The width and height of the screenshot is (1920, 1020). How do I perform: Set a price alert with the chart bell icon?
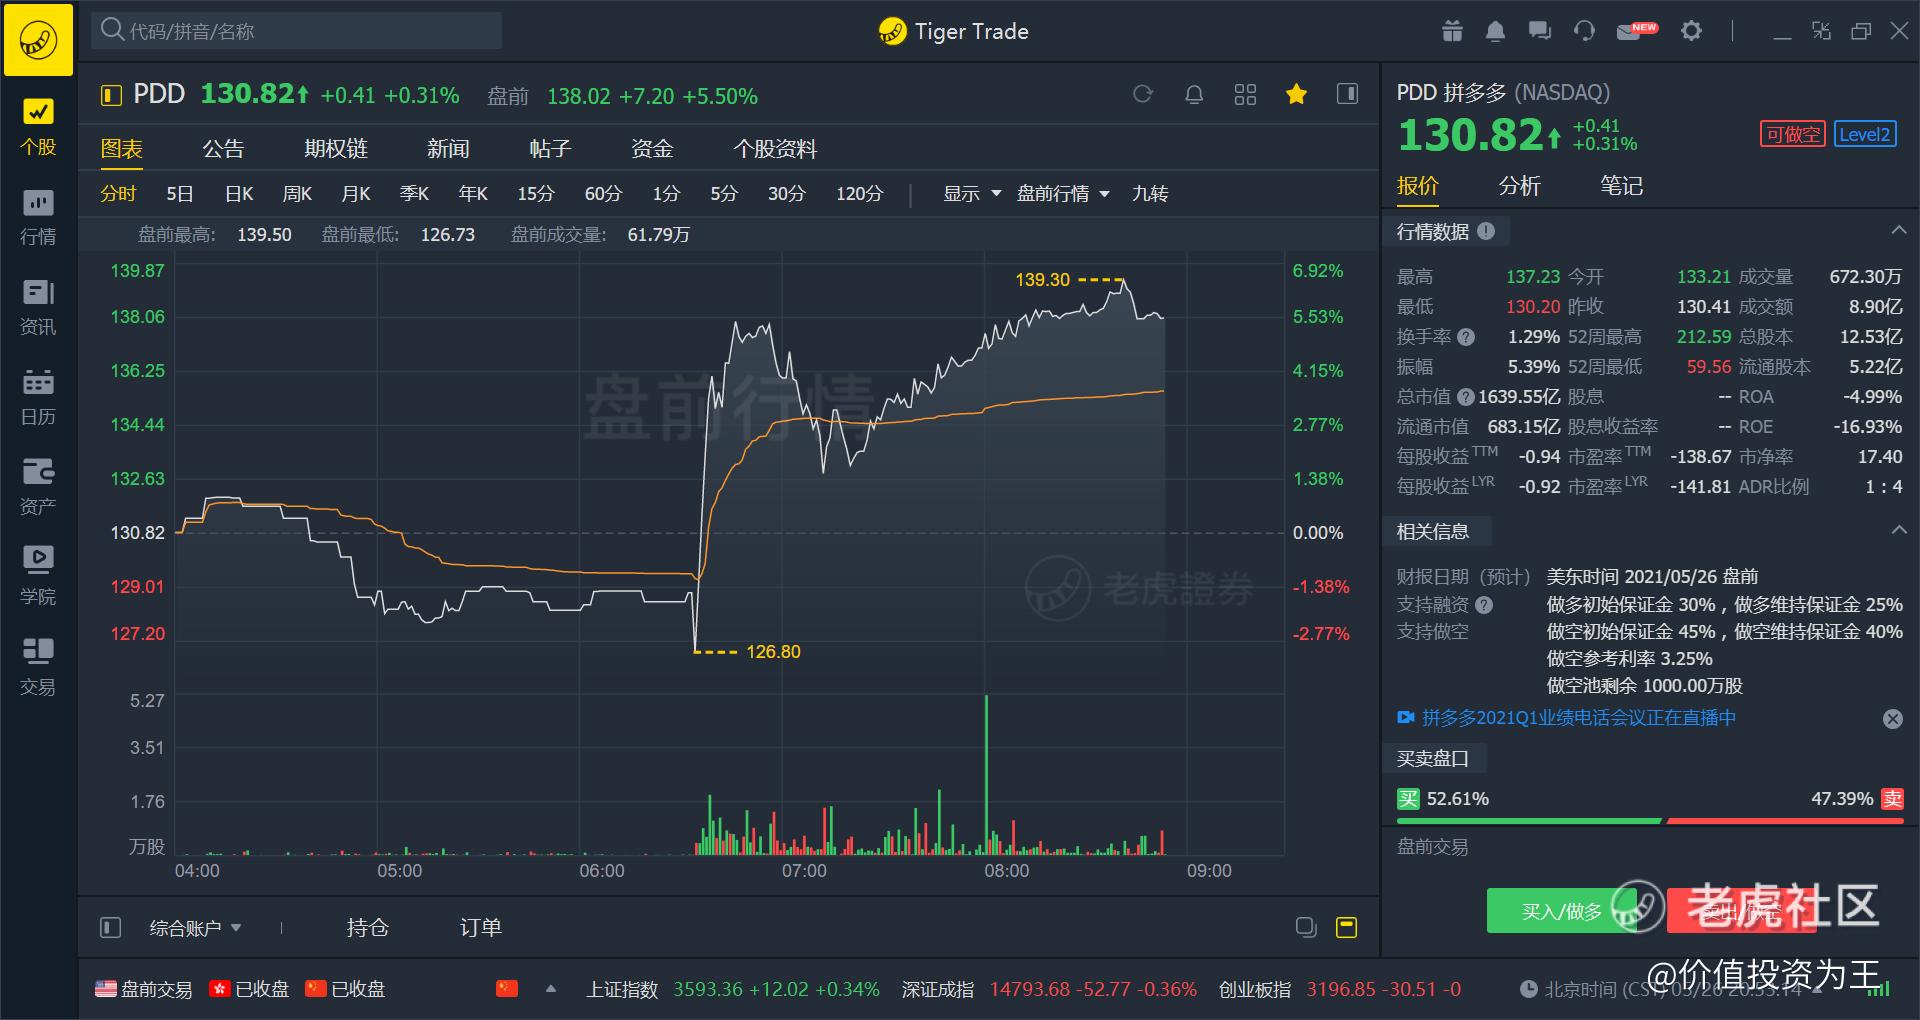tap(1194, 94)
